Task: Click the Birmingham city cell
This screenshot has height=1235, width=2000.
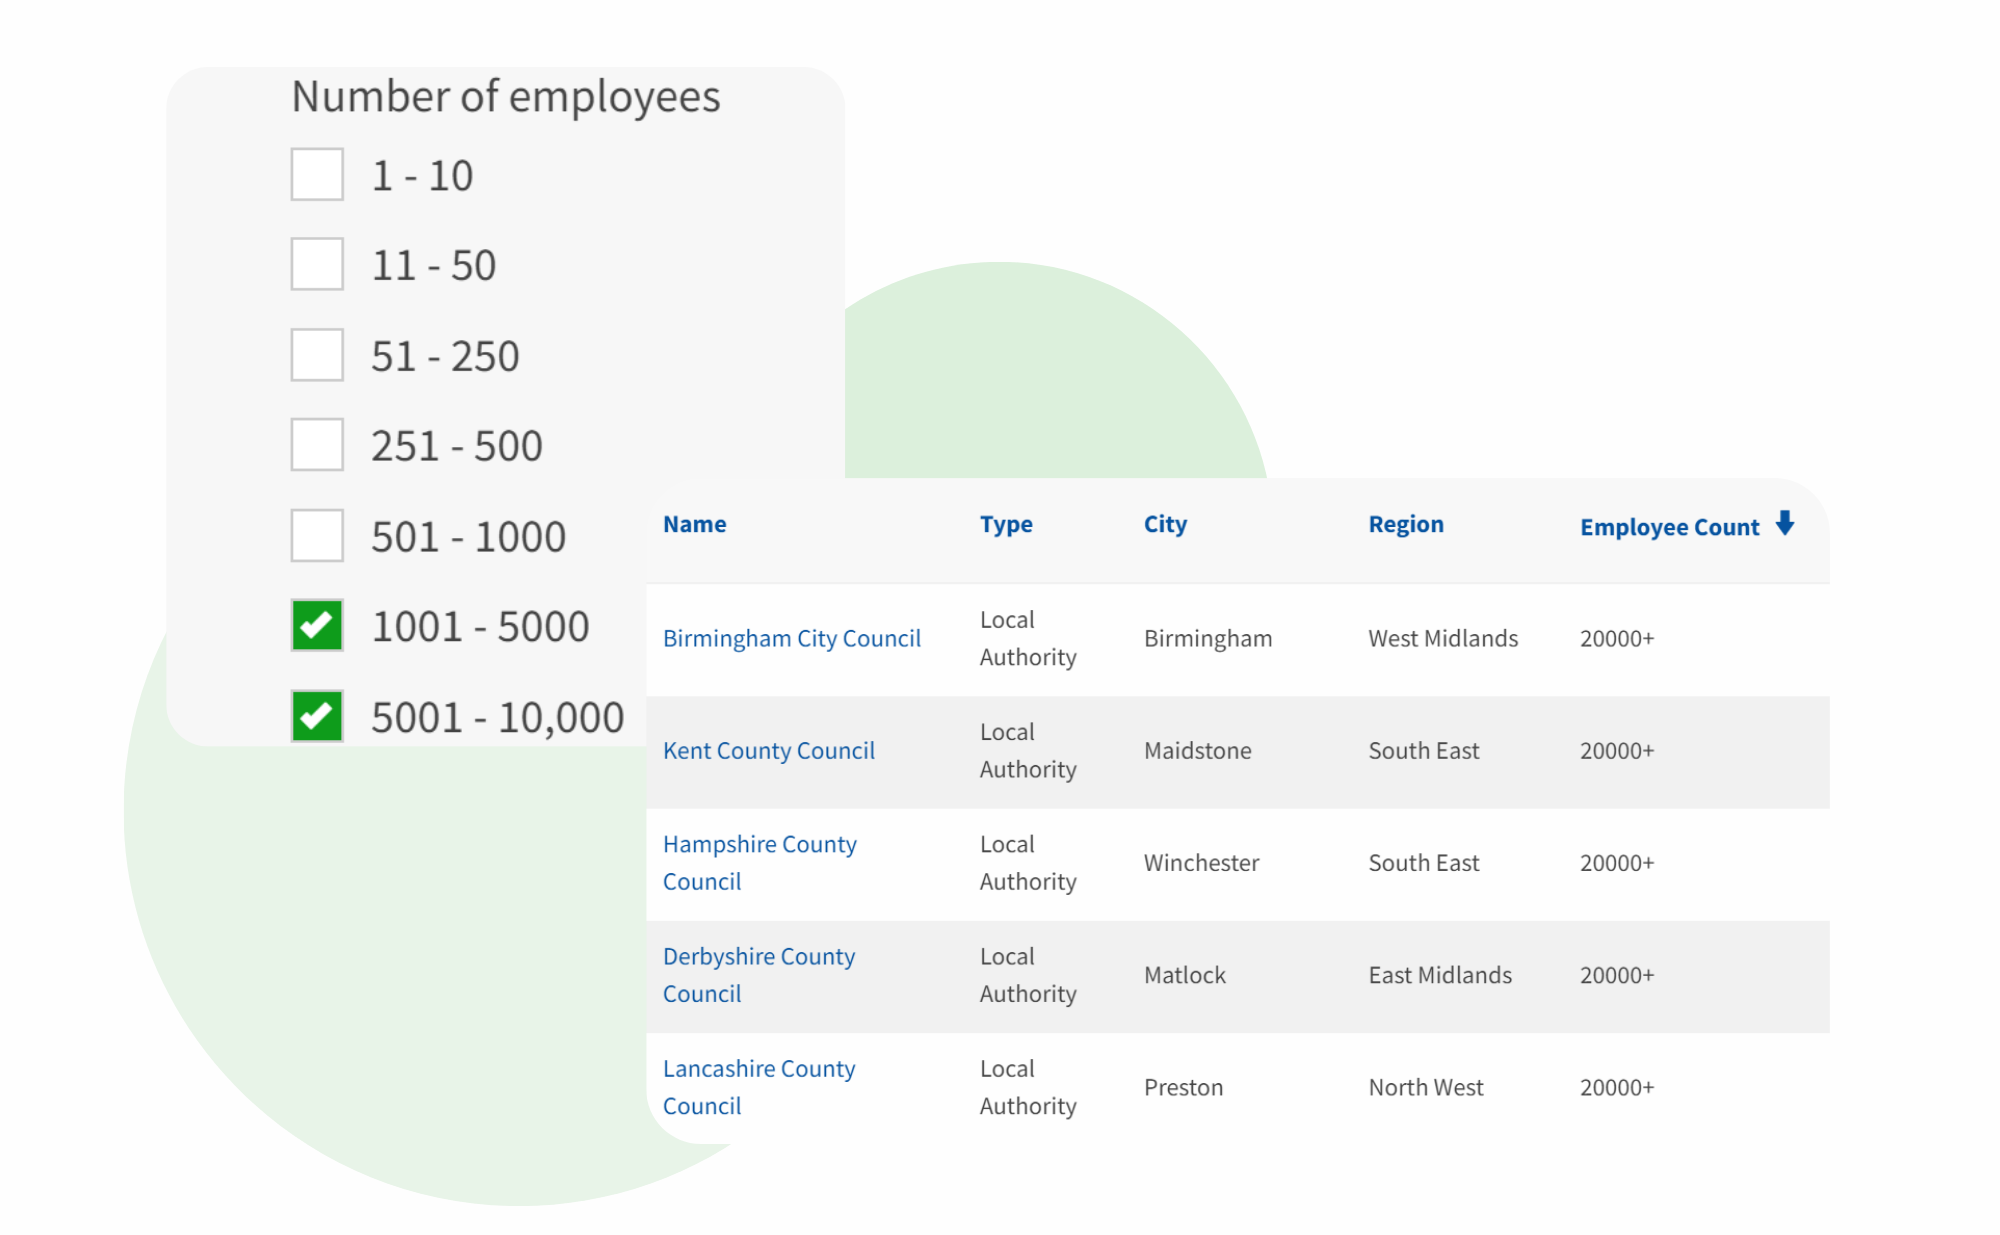Action: pos(1208,638)
